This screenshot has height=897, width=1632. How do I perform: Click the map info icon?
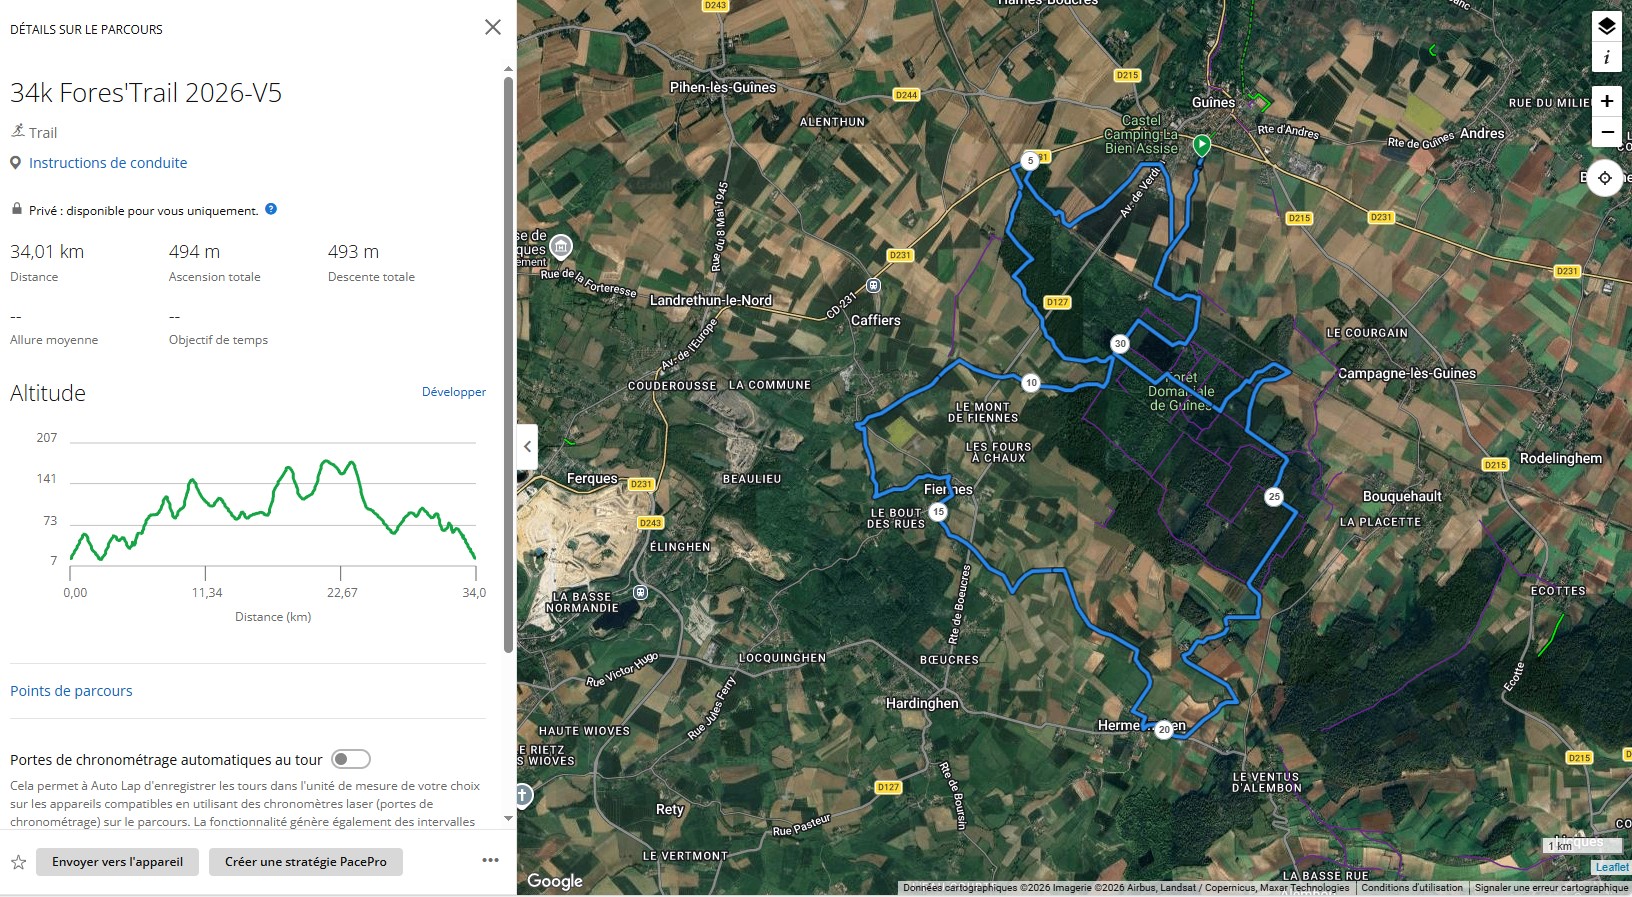pos(1606,58)
